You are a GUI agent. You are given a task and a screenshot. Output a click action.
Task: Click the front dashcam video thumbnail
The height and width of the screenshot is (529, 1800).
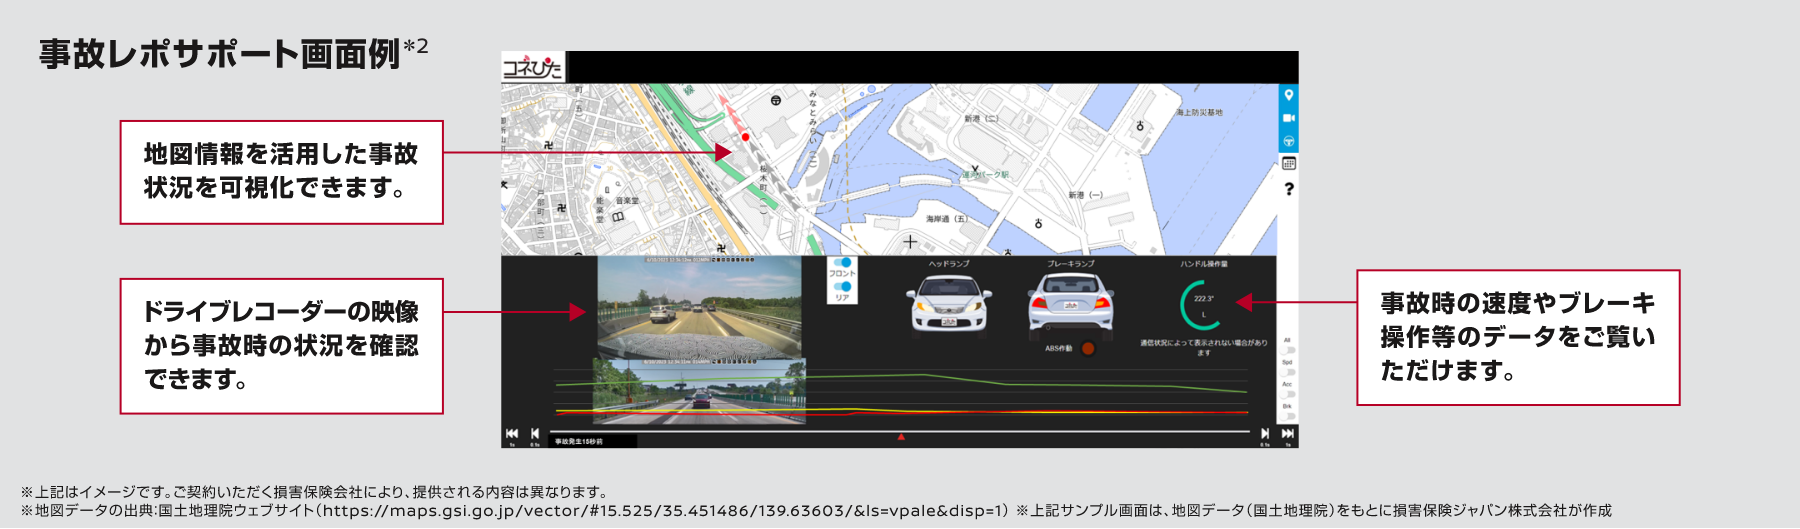click(x=699, y=307)
